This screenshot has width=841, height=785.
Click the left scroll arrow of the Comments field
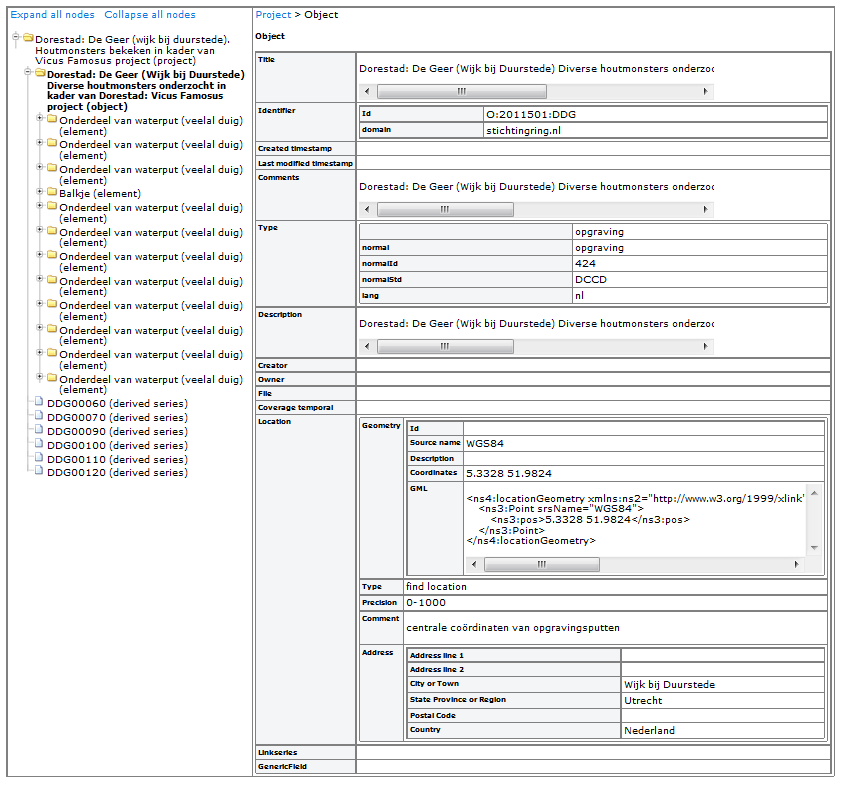pos(367,210)
